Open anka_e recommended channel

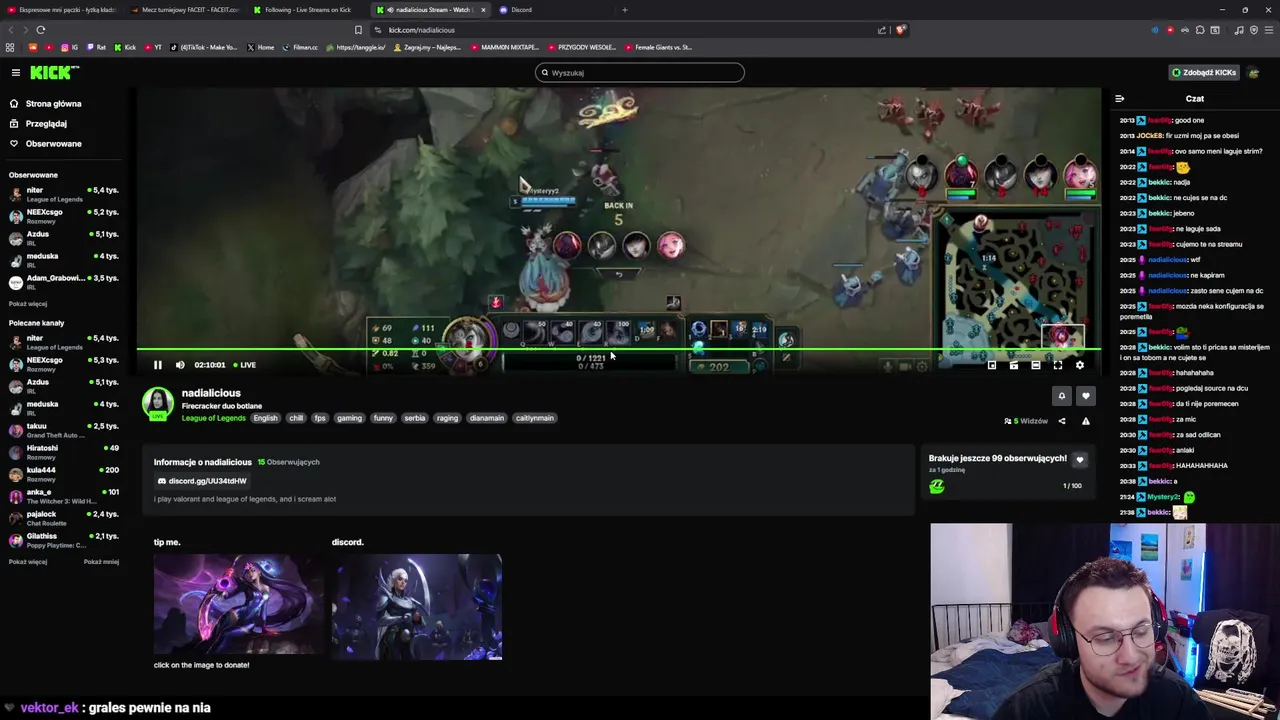(63, 496)
